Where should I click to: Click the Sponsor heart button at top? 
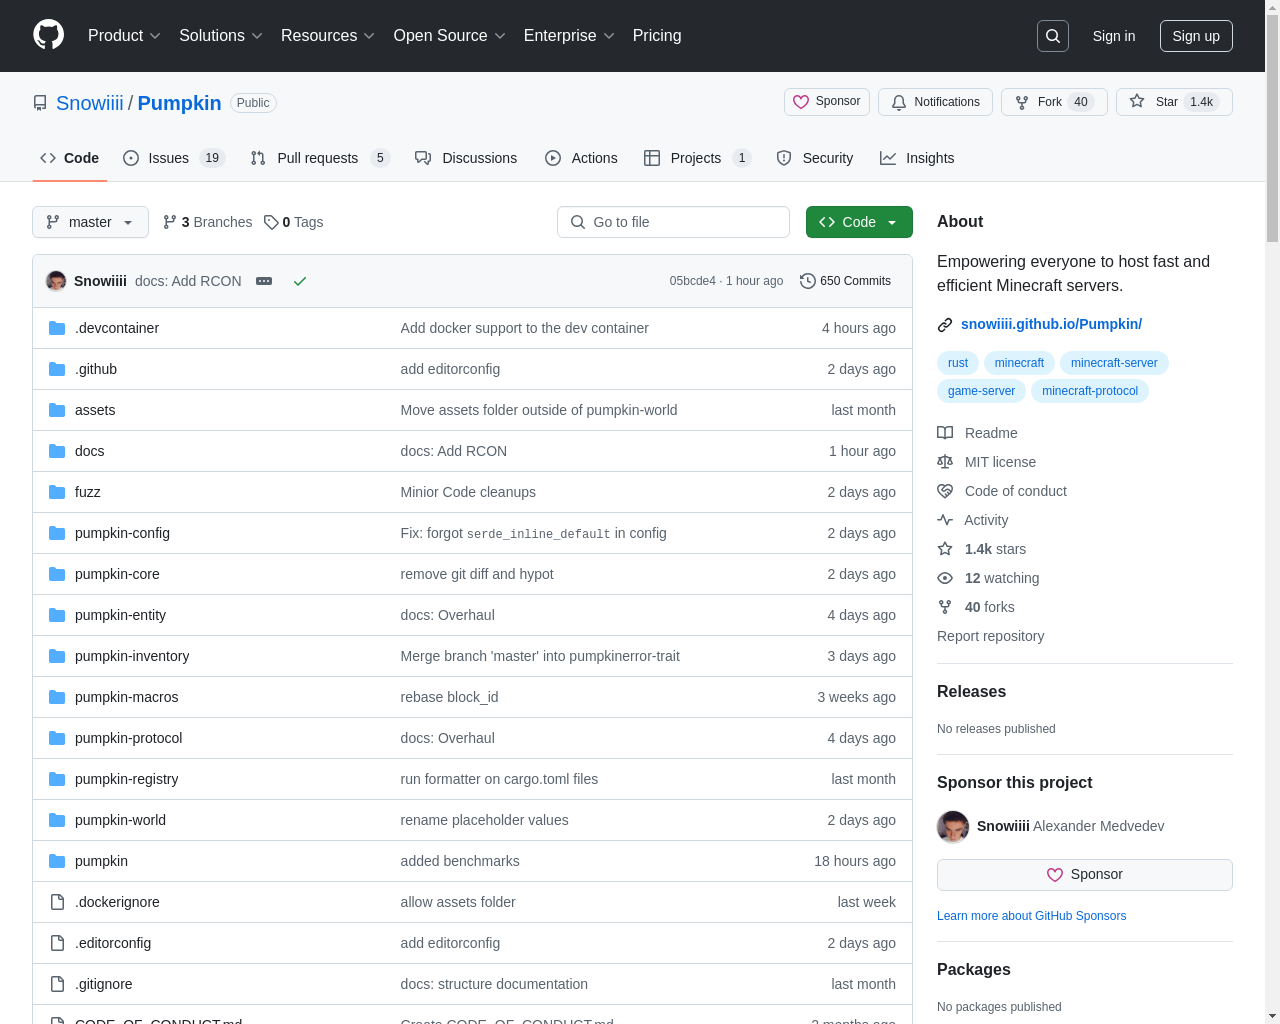[827, 102]
